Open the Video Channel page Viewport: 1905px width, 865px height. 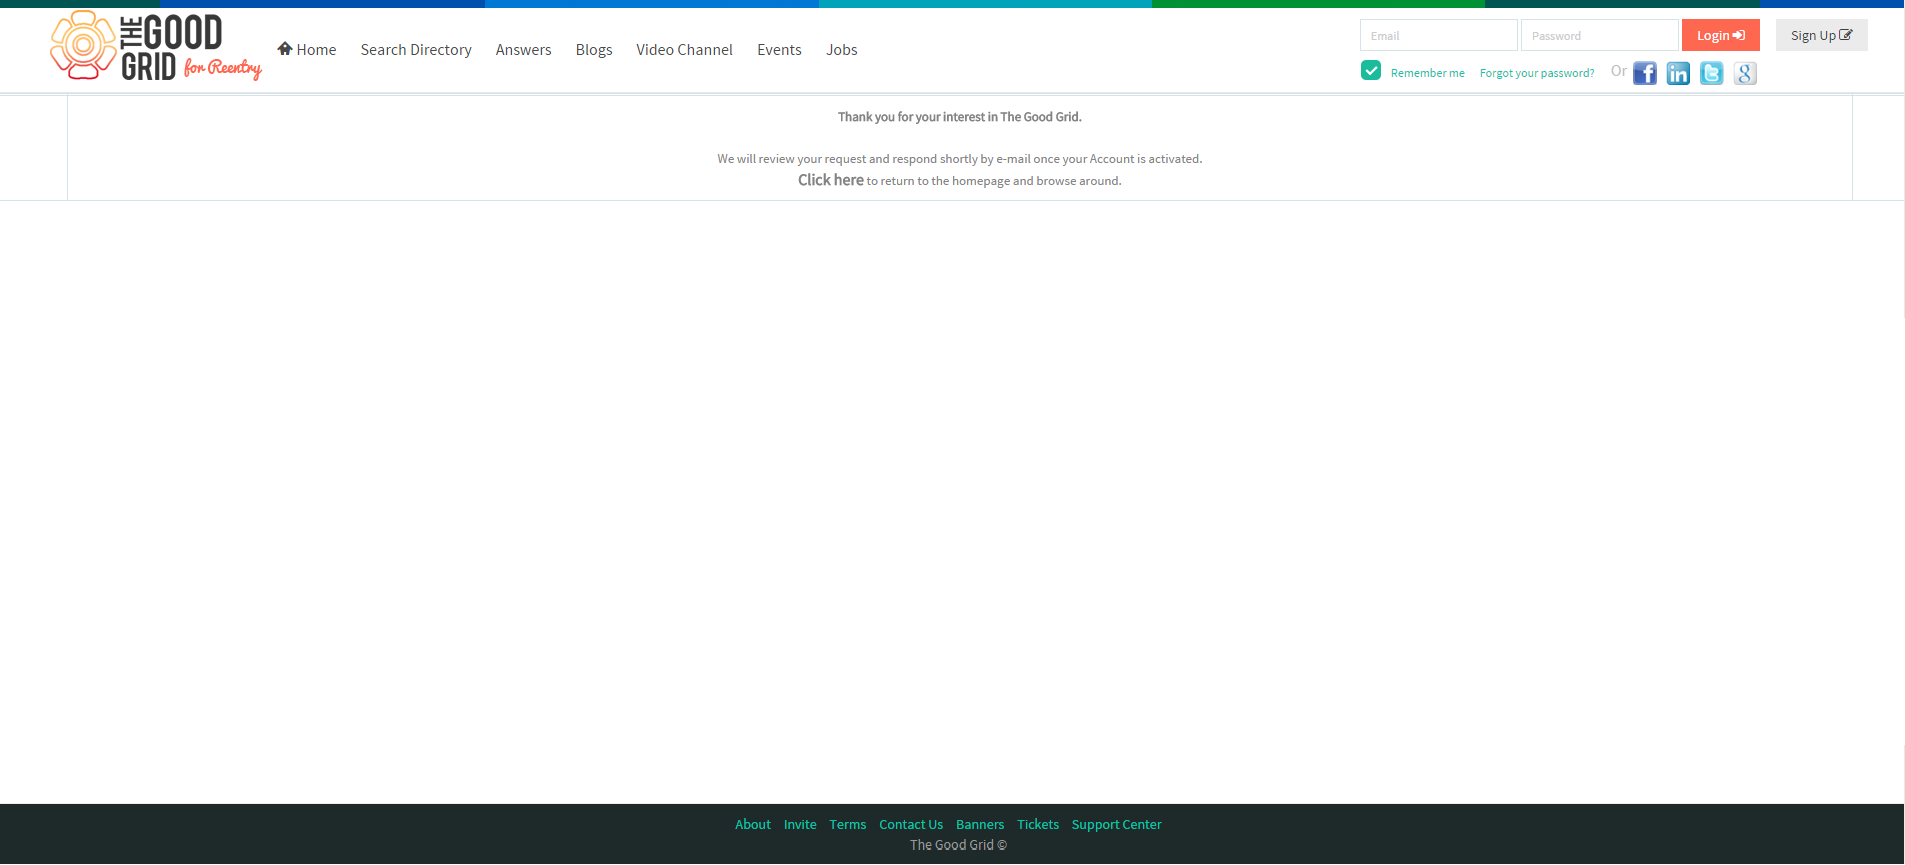coord(684,49)
